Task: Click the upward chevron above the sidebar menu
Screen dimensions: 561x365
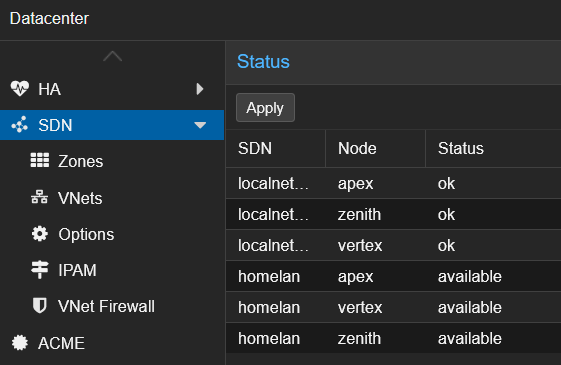Action: pyautogui.click(x=112, y=57)
